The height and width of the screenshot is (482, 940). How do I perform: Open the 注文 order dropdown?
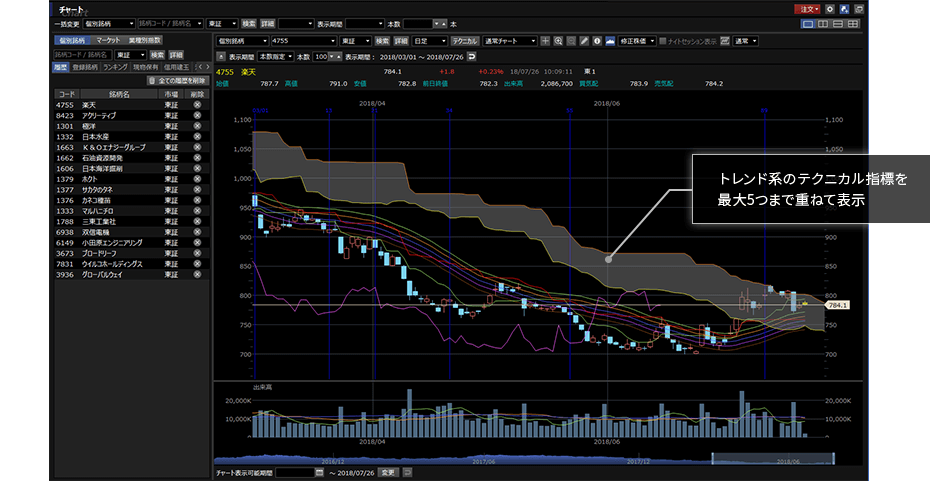tap(807, 8)
